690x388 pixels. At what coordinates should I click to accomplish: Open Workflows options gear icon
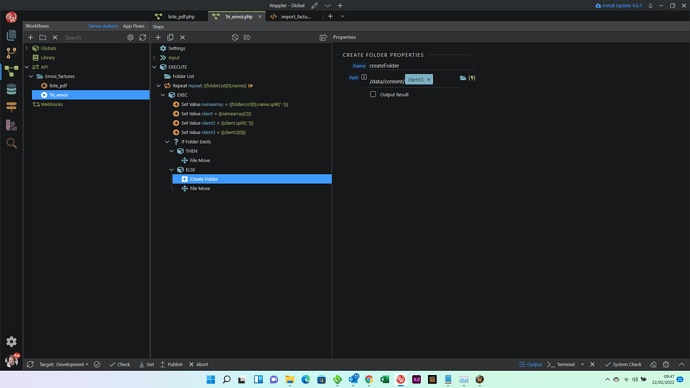tap(130, 37)
